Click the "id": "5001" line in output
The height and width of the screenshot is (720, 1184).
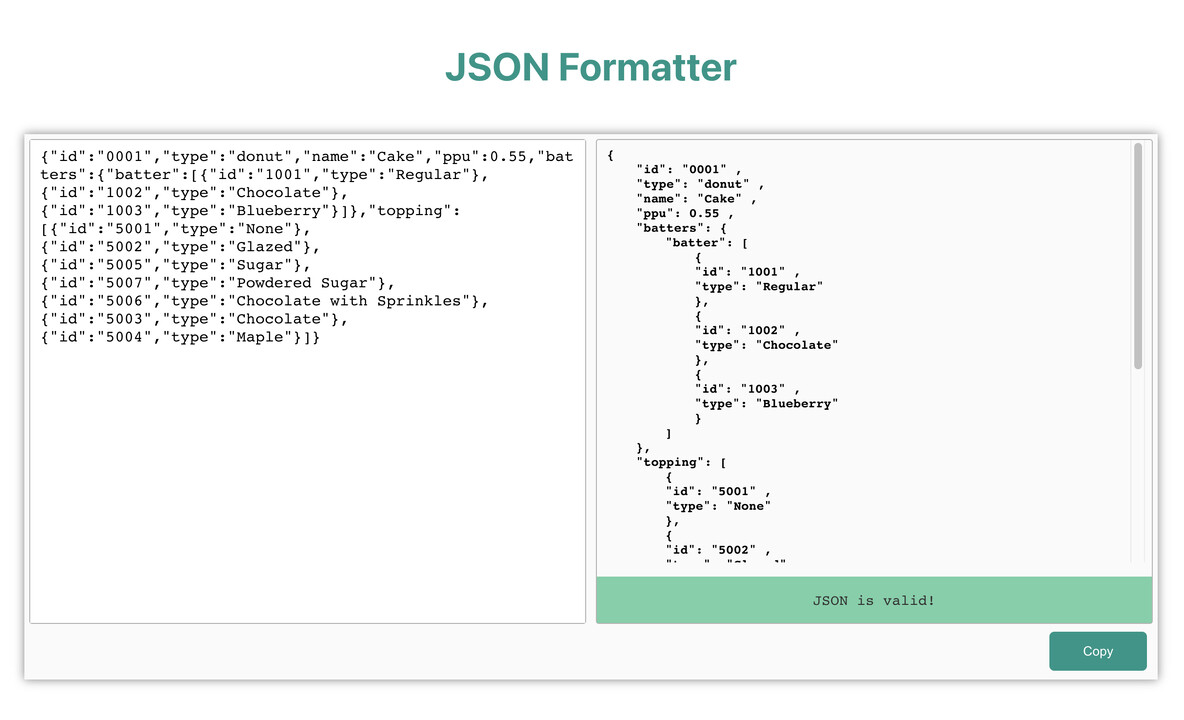717,491
